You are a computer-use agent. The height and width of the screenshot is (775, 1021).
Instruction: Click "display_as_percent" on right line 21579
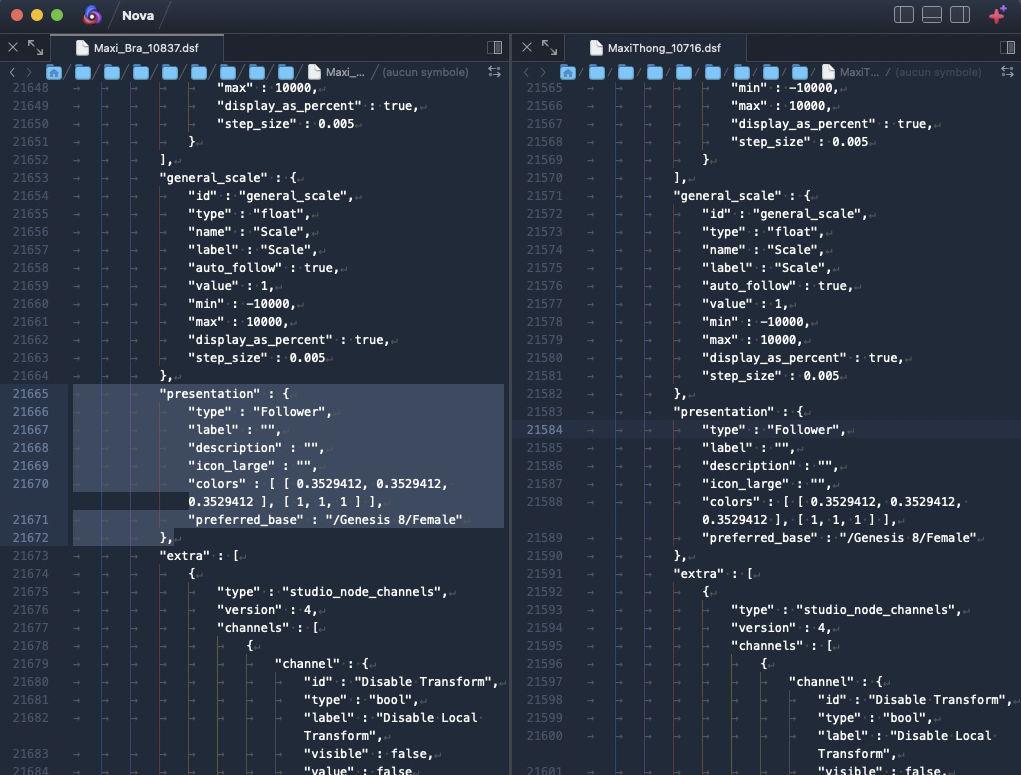(x=774, y=358)
